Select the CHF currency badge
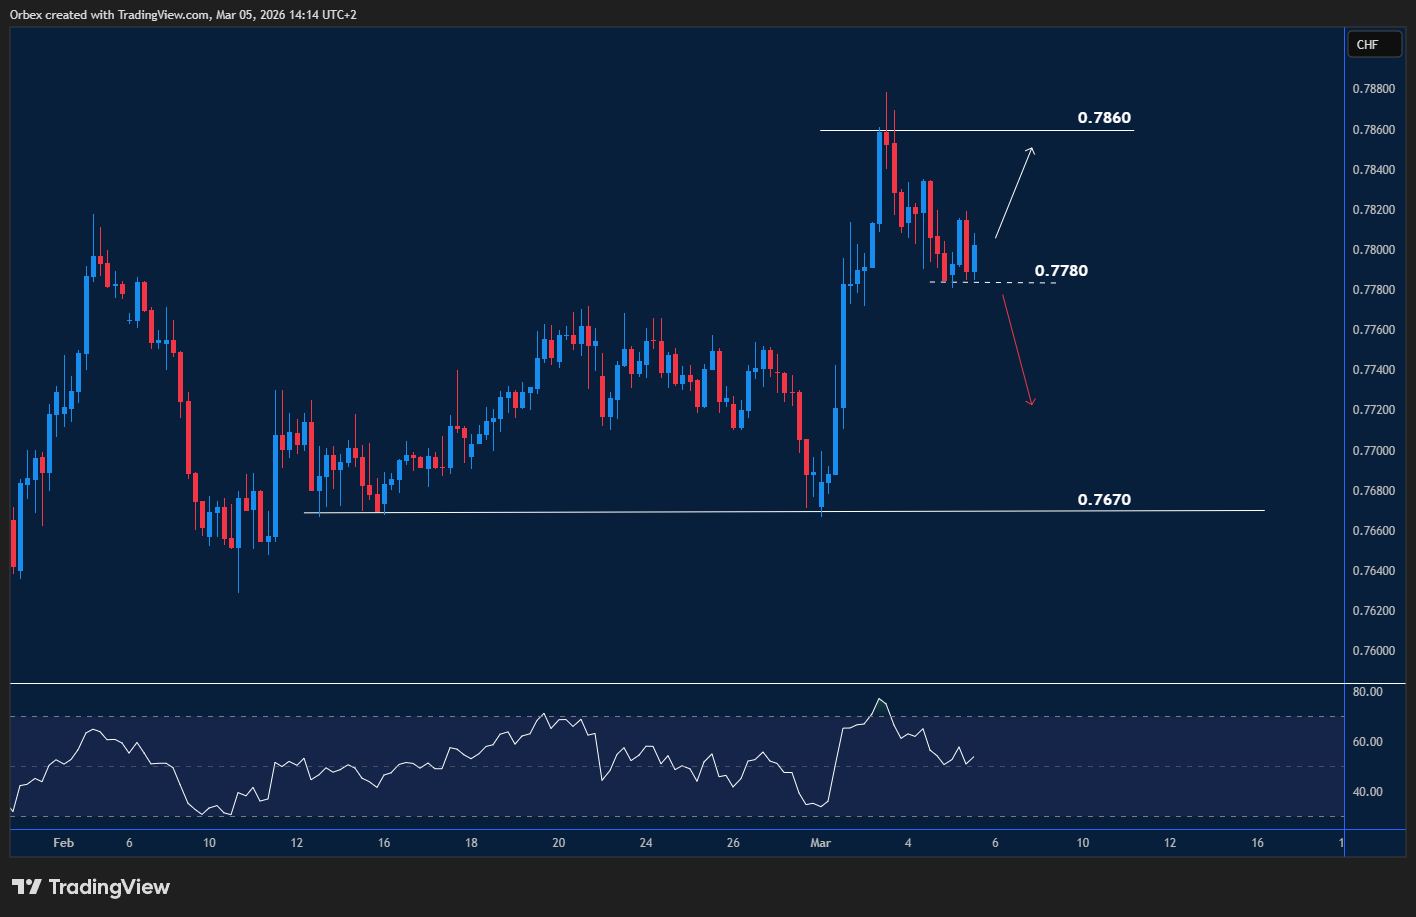This screenshot has width=1416, height=917. [x=1374, y=44]
